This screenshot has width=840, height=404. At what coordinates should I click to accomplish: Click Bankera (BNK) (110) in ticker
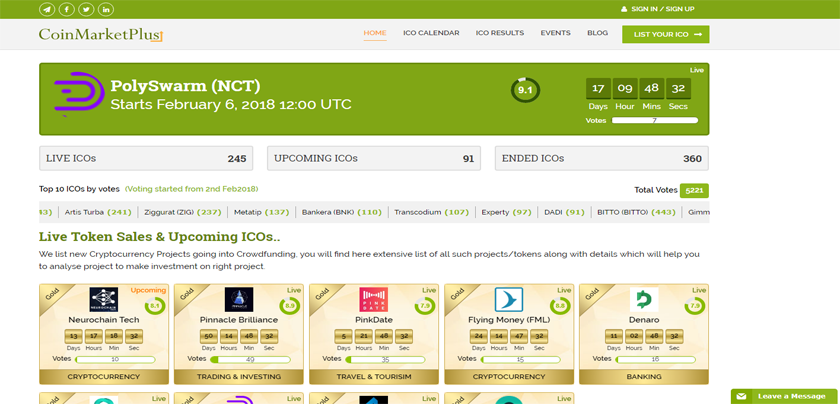(342, 212)
